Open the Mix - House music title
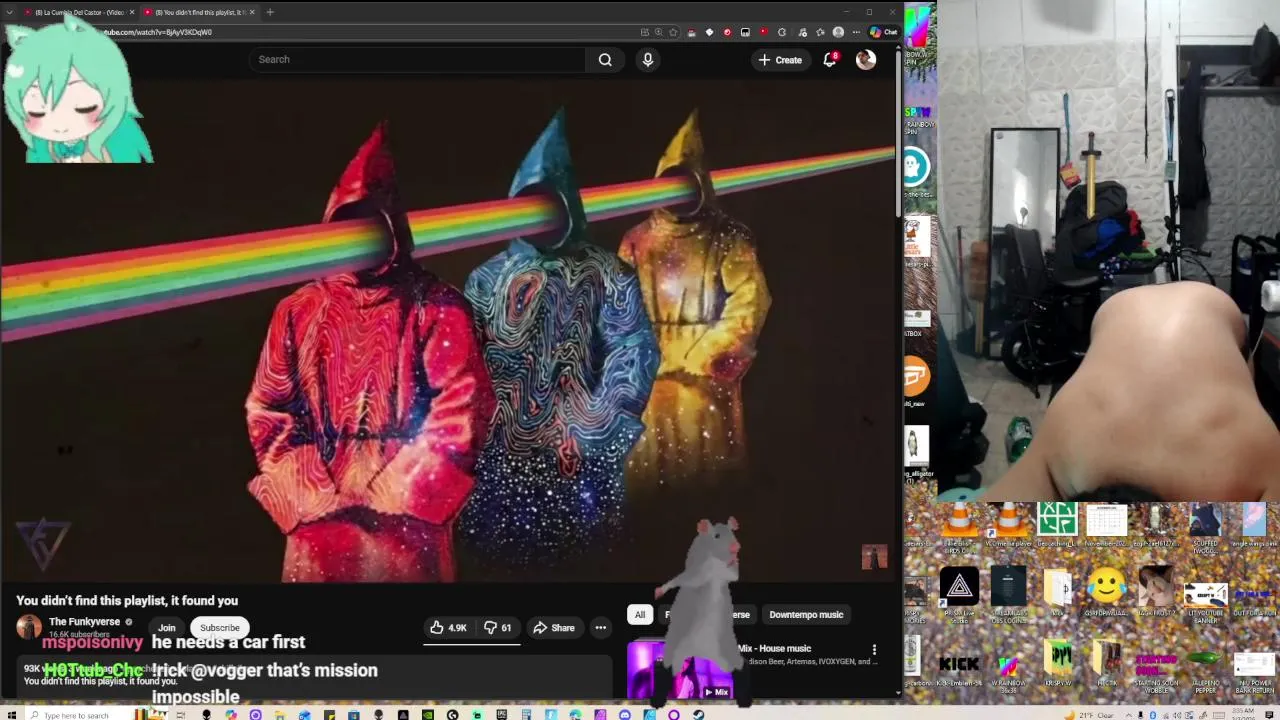 point(774,649)
